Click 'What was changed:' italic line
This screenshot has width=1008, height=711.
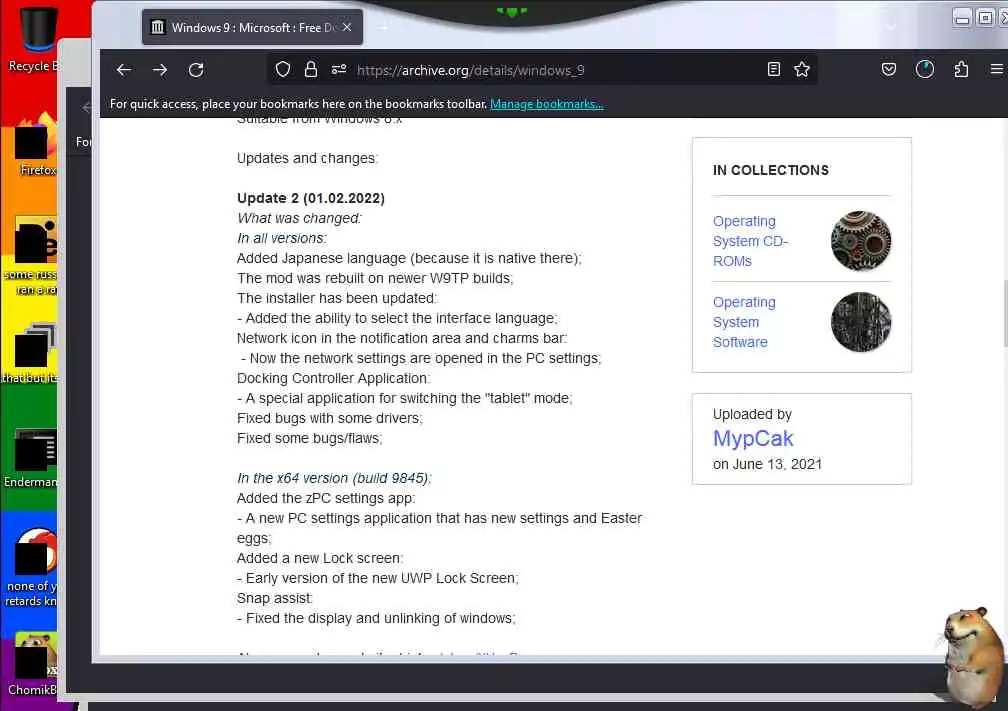(x=300, y=218)
